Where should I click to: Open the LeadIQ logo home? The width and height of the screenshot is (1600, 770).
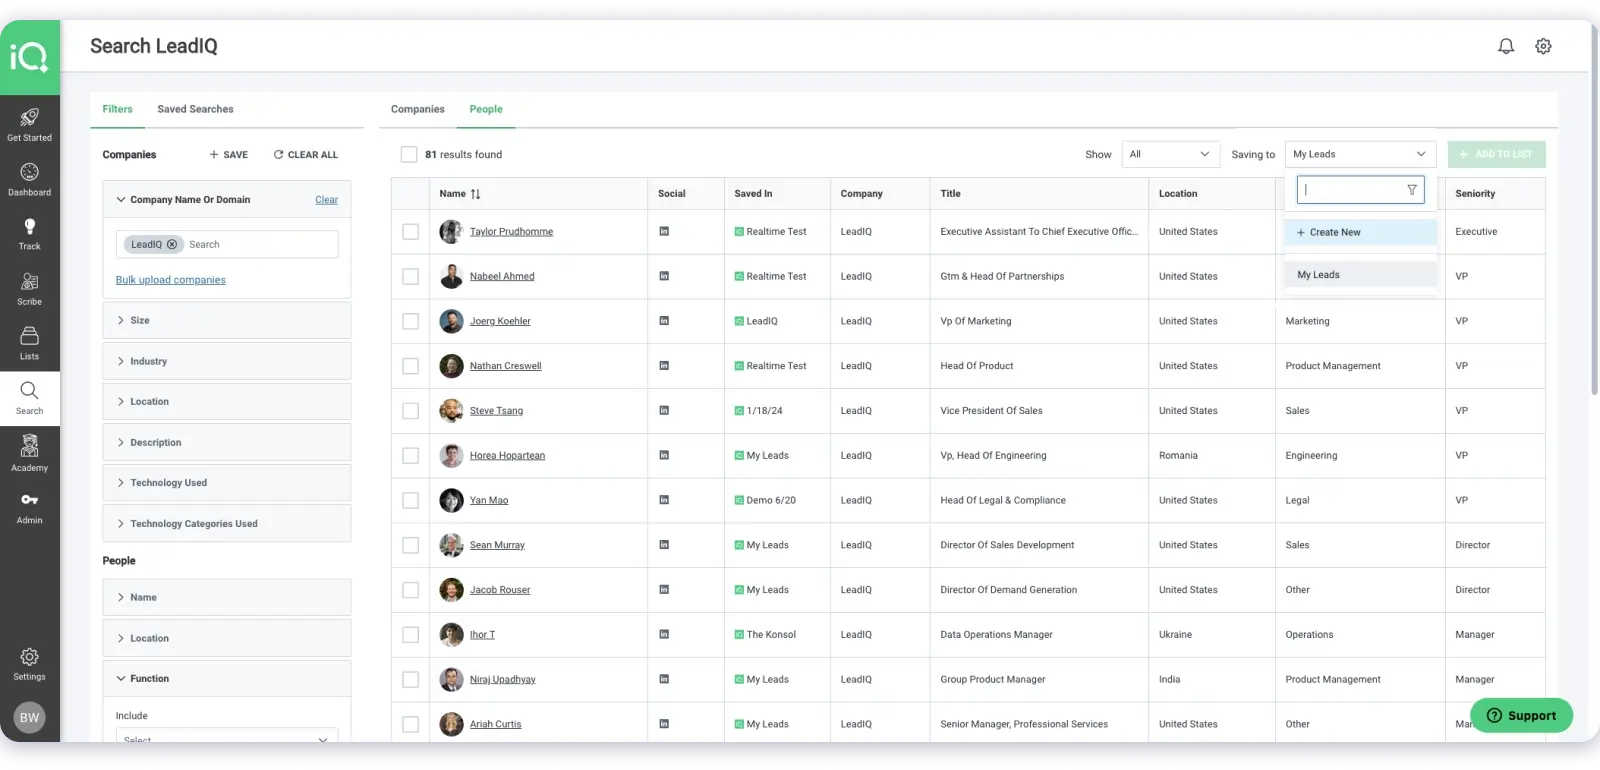pyautogui.click(x=30, y=57)
